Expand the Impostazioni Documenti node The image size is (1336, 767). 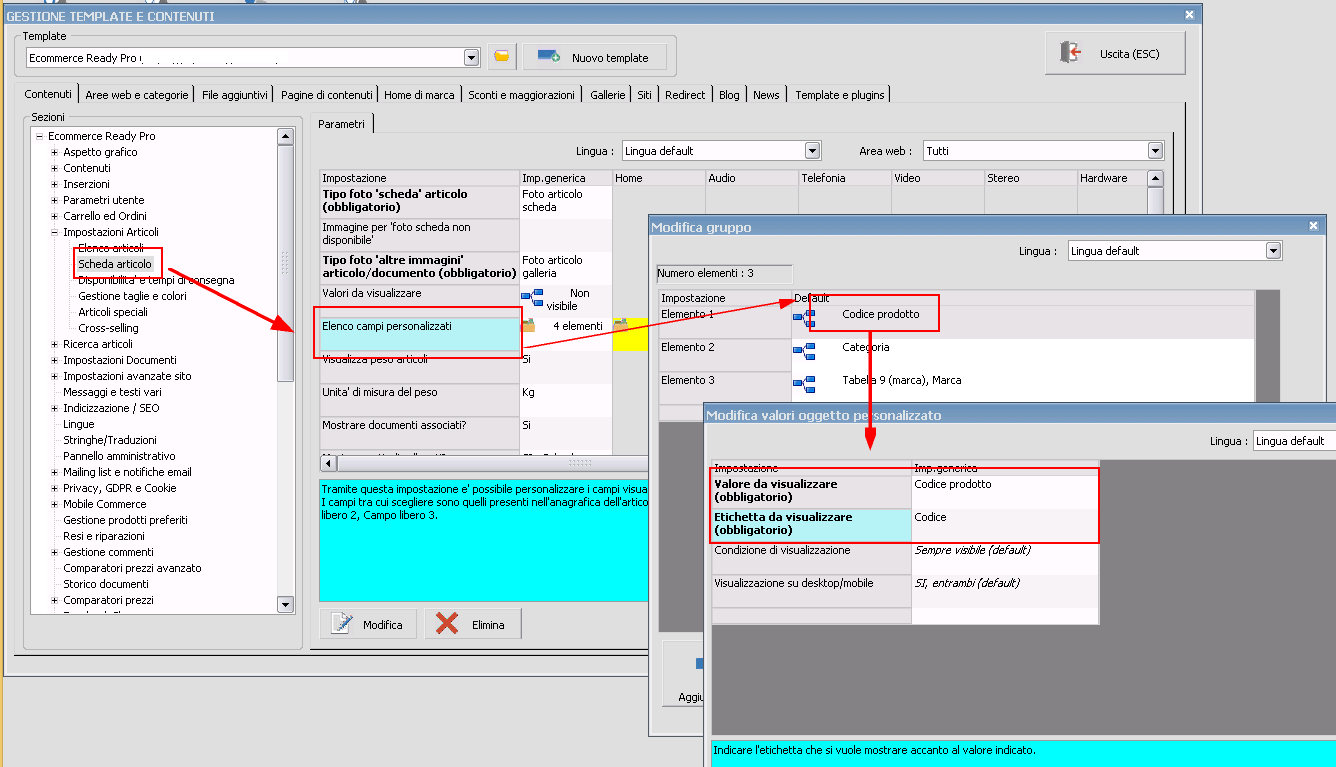click(x=55, y=360)
